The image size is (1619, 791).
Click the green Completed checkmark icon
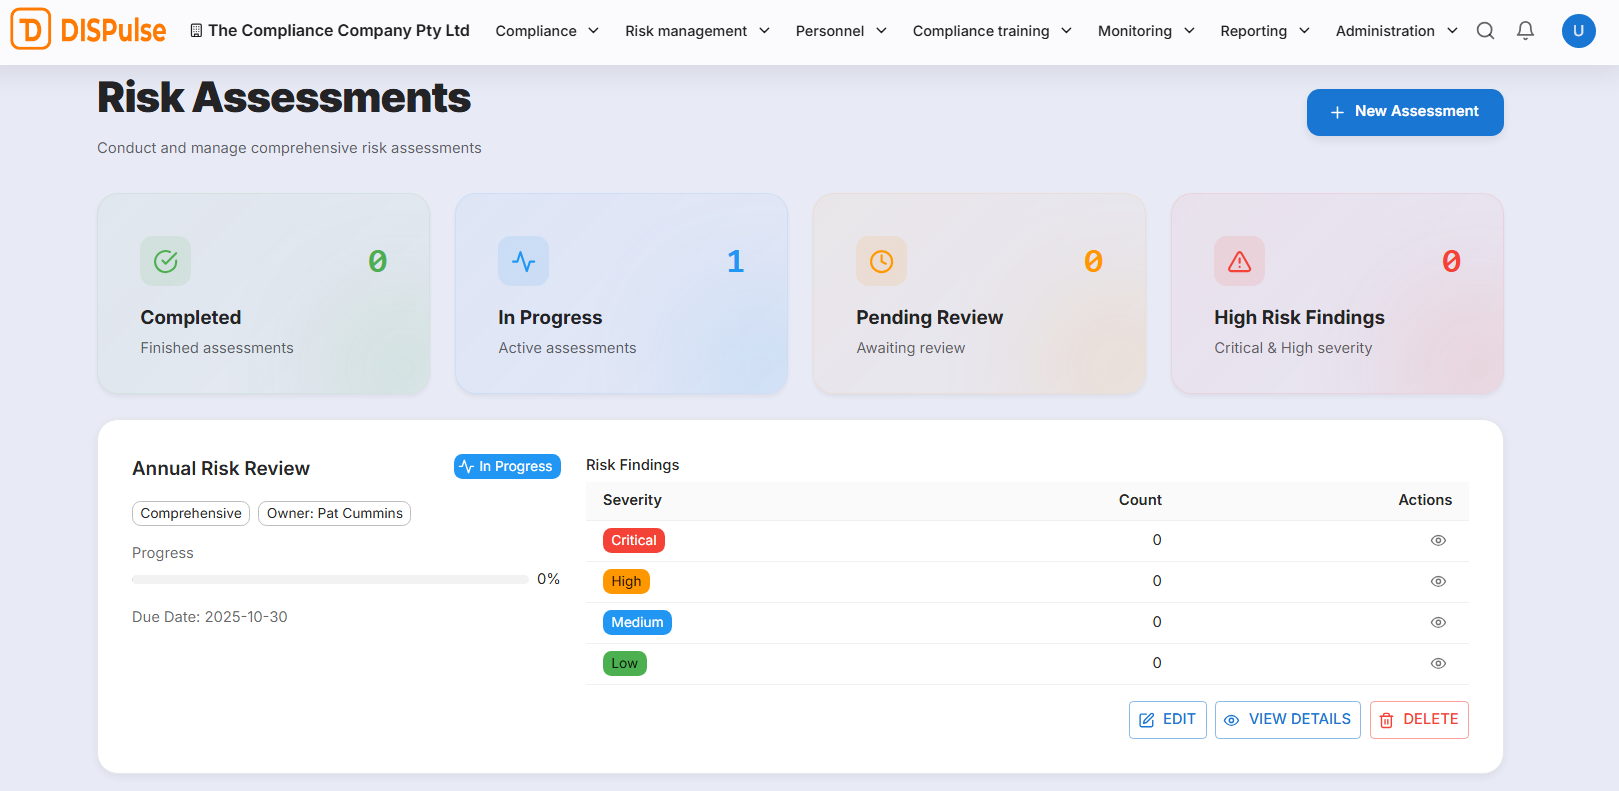click(166, 261)
